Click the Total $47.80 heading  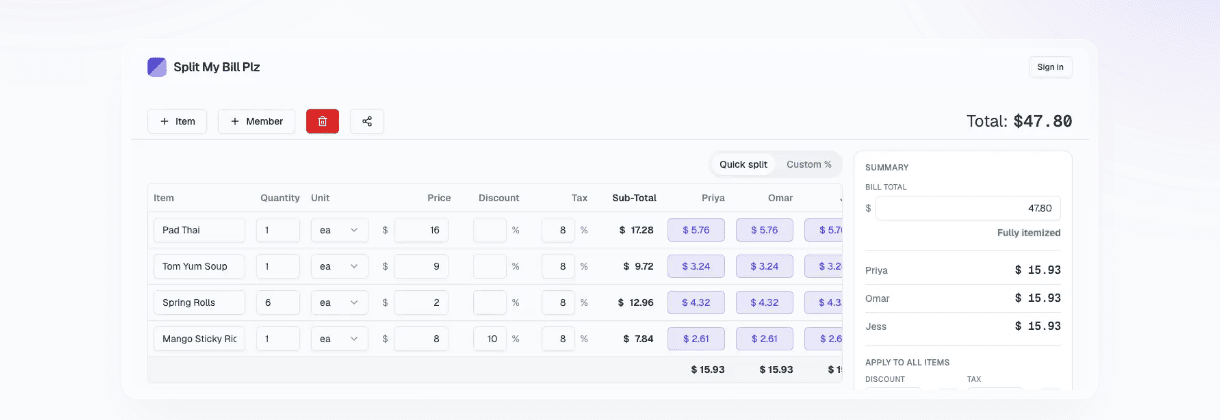click(x=1019, y=121)
